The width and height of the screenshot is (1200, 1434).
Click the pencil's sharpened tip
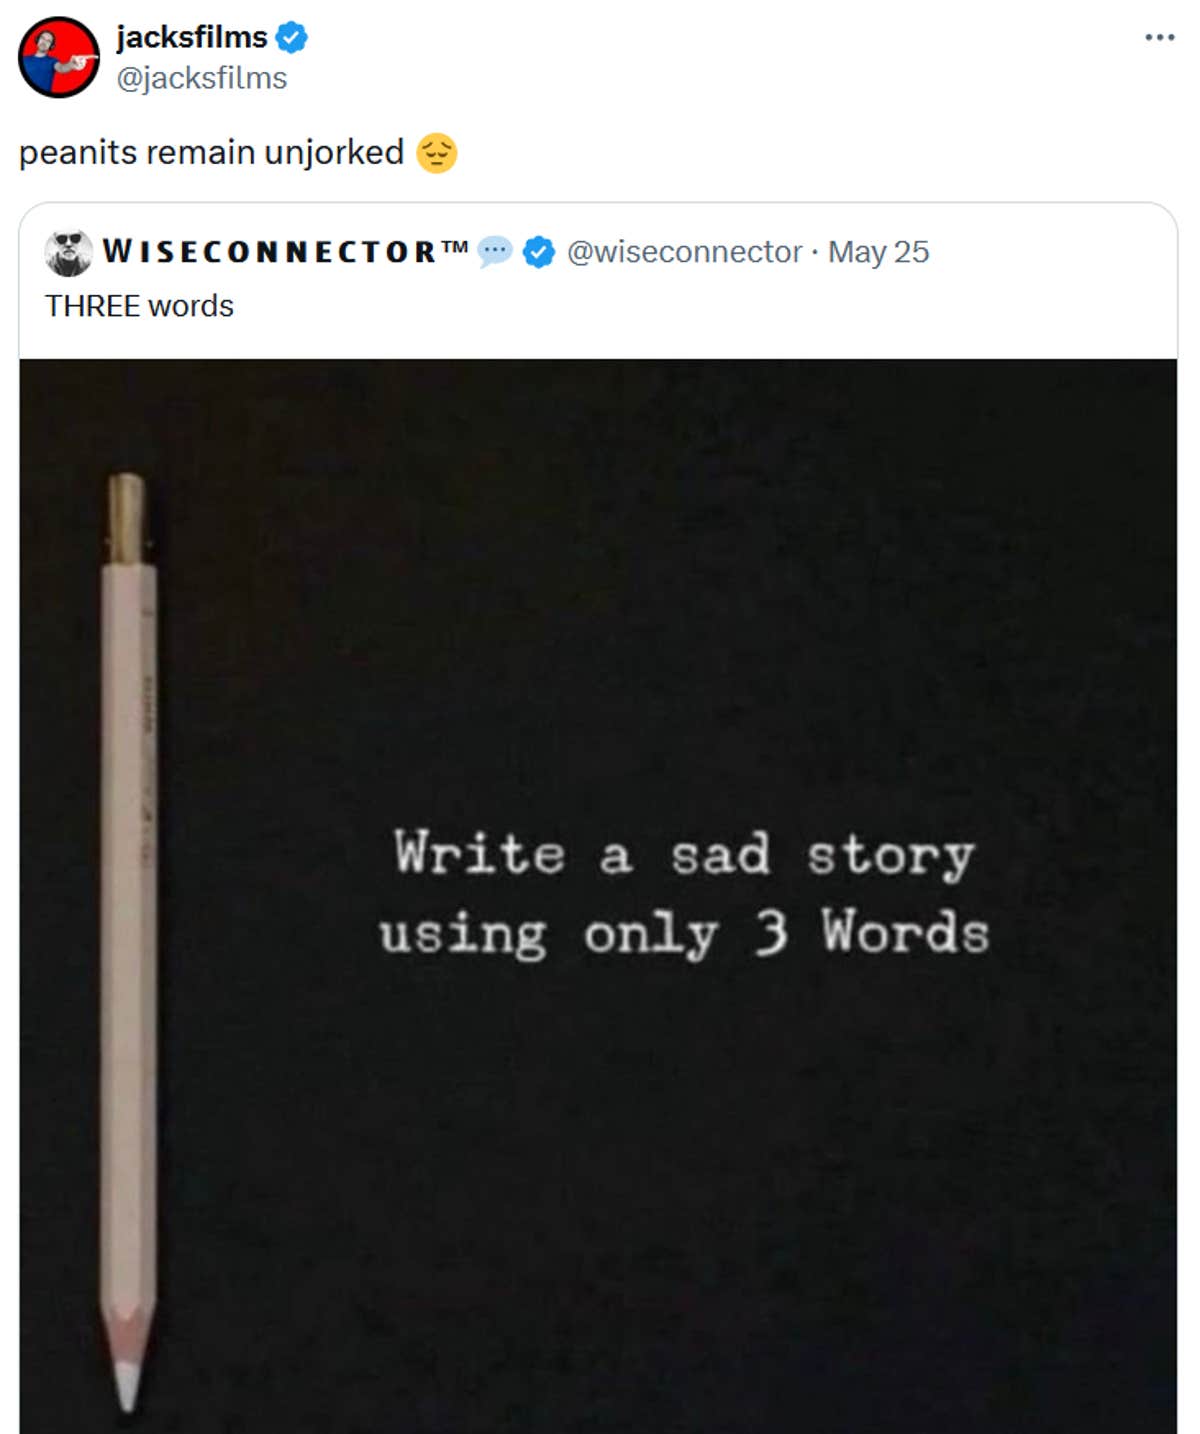(127, 1385)
